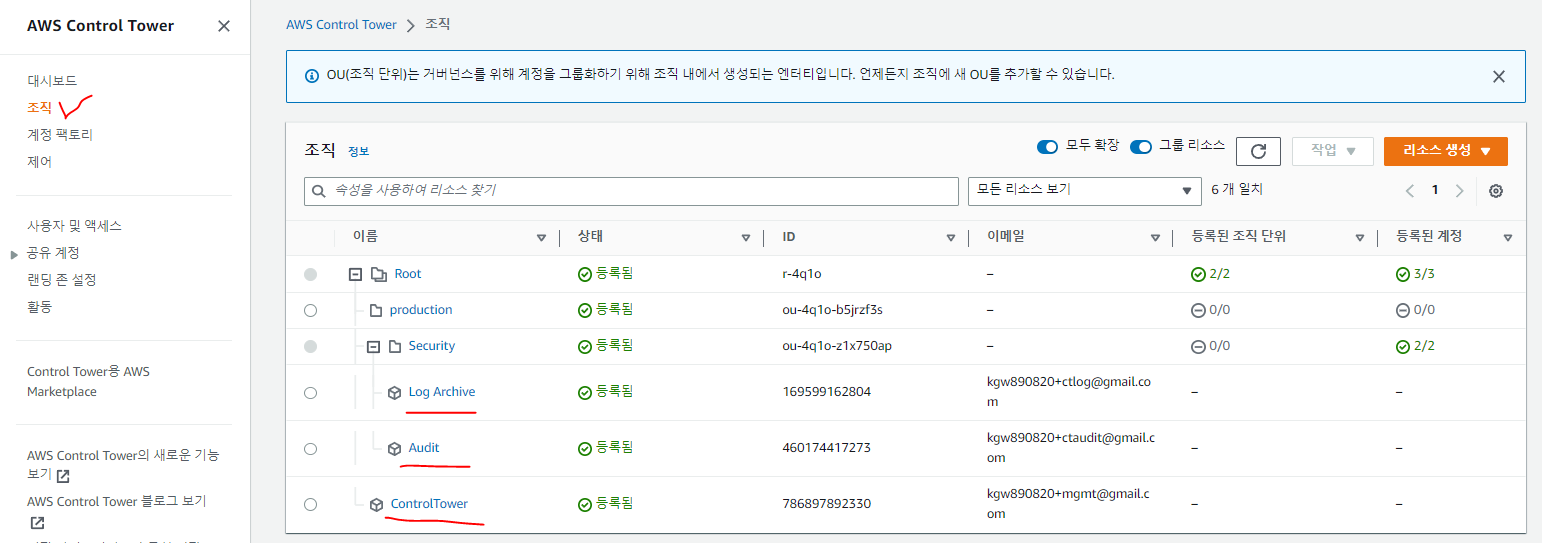
Task: Click the search magnifier icon
Action: [319, 191]
